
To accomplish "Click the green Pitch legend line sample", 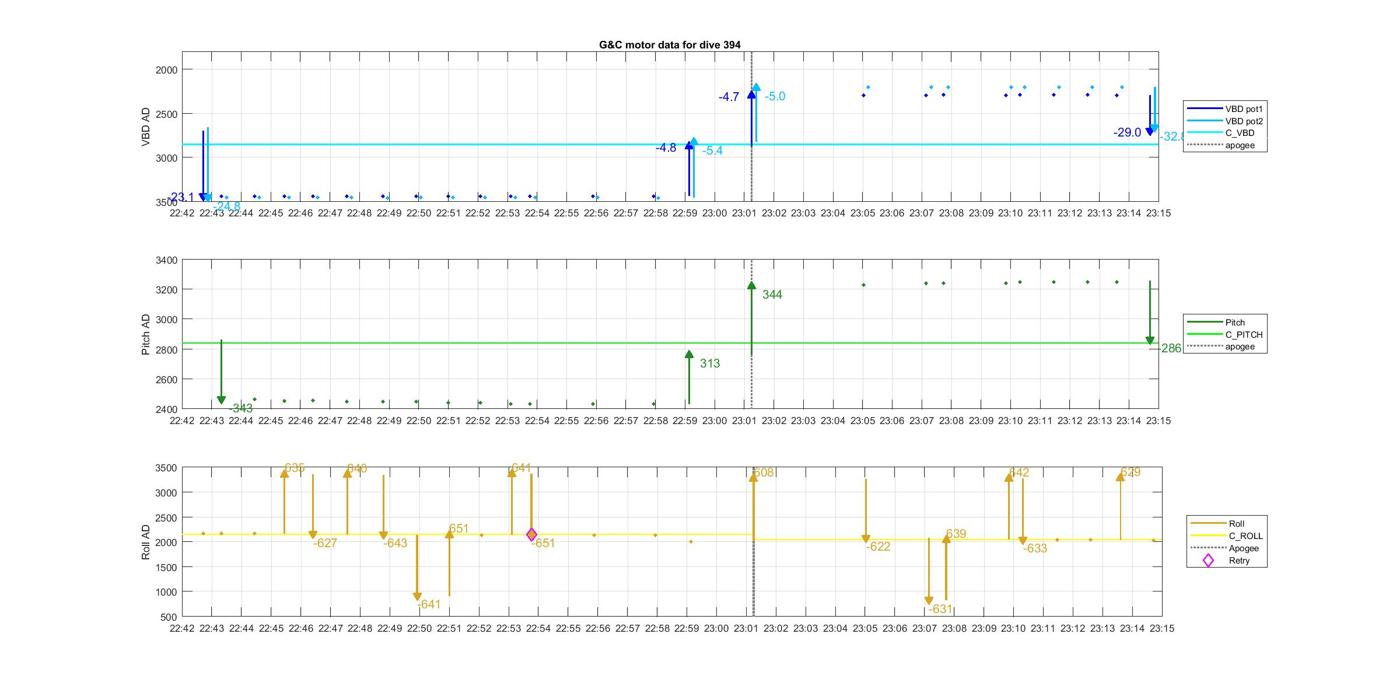I will click(x=1204, y=322).
